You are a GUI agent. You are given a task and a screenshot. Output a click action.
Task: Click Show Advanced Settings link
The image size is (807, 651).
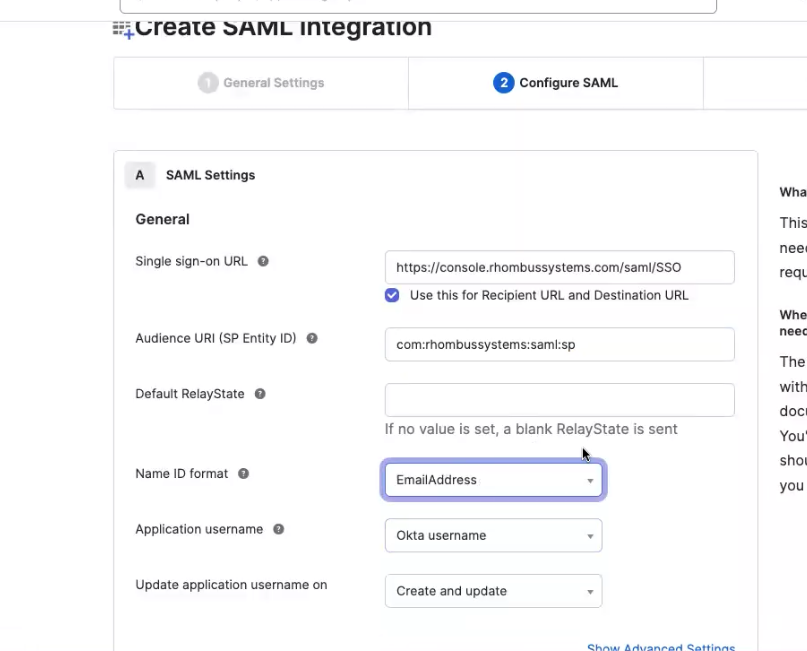661,646
